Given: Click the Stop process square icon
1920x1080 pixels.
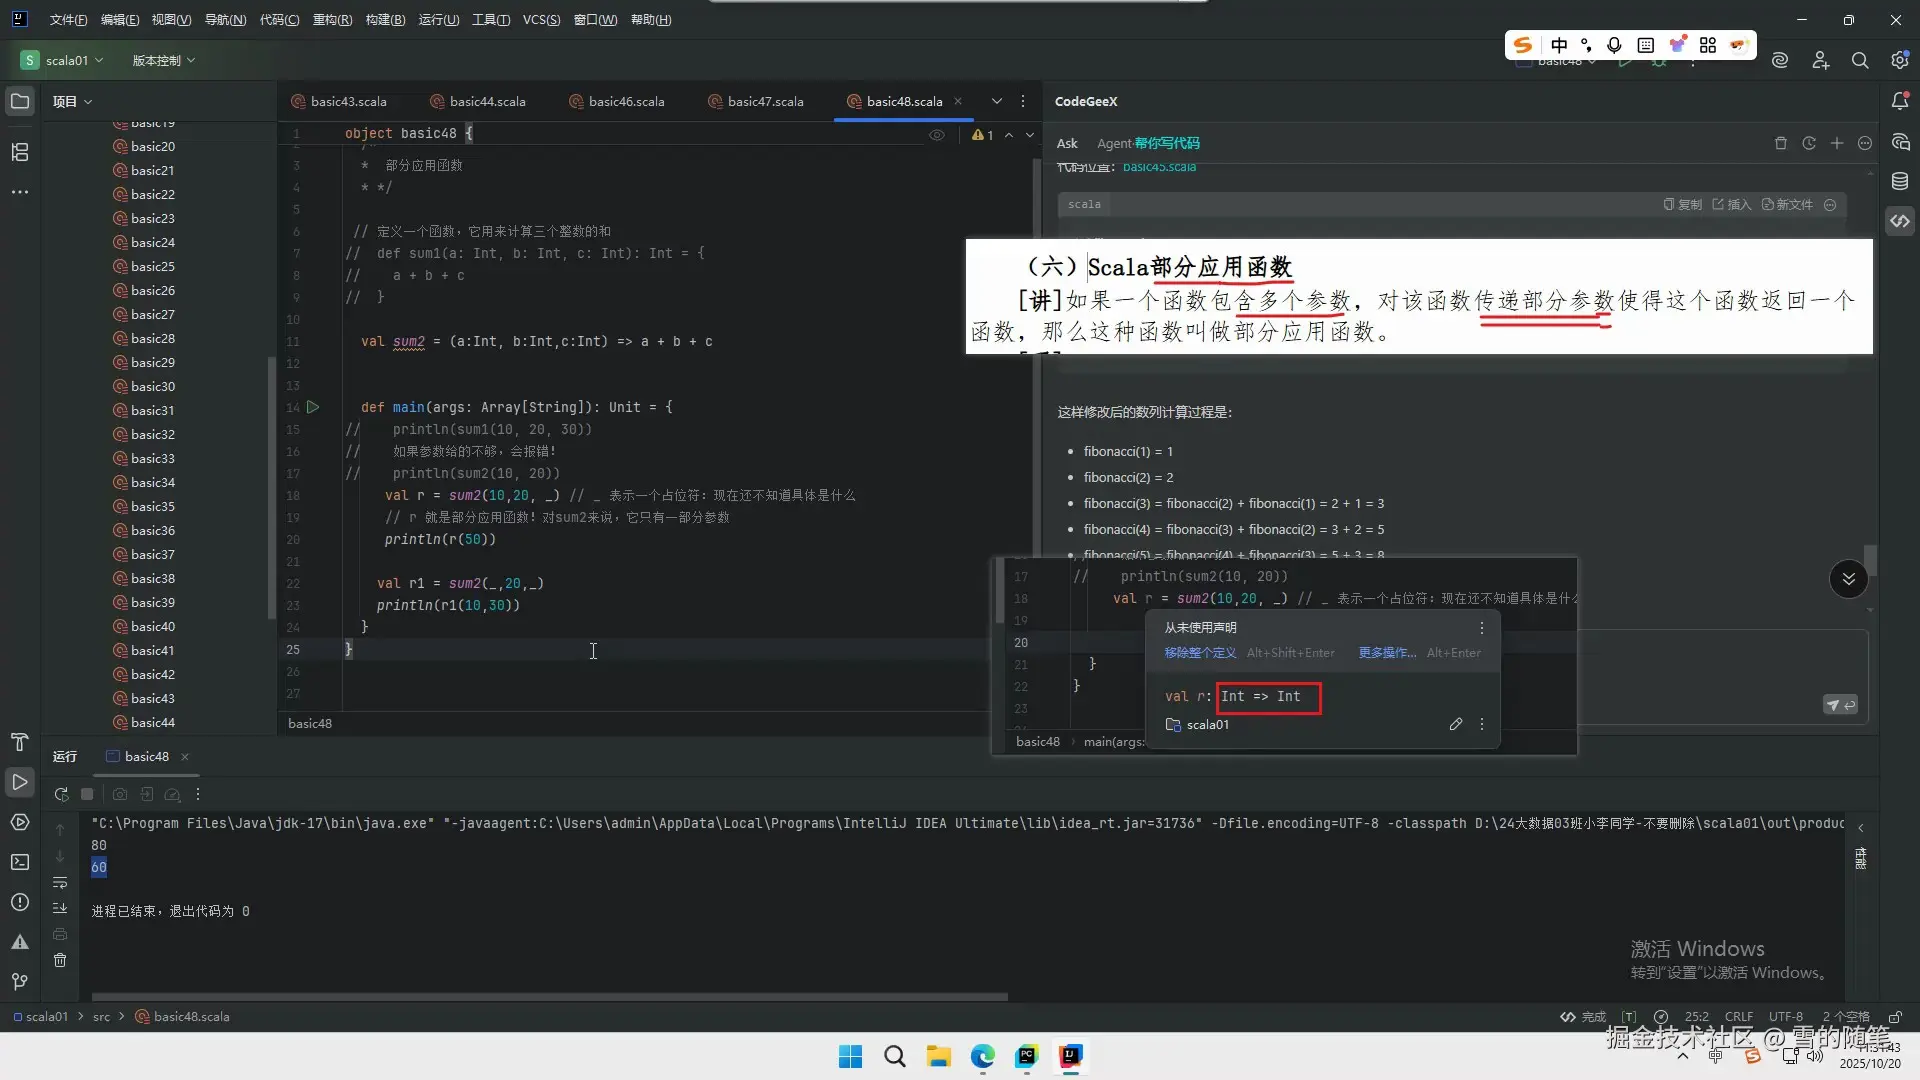Looking at the screenshot, I should click(87, 794).
